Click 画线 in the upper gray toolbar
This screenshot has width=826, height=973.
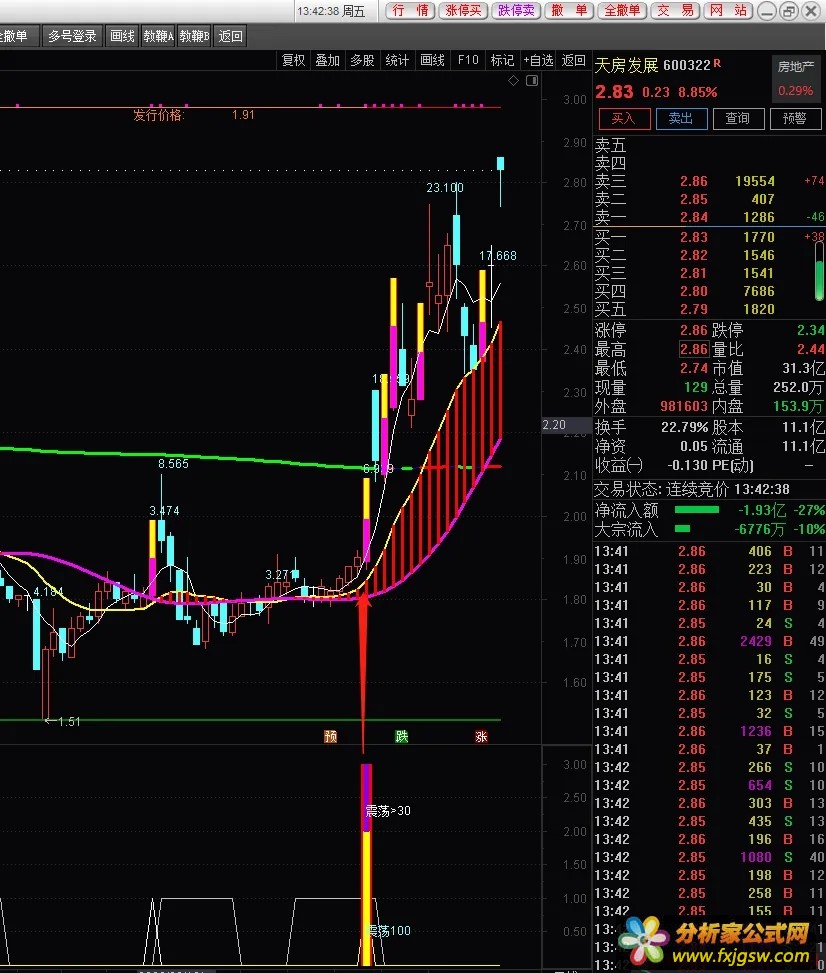tap(122, 36)
